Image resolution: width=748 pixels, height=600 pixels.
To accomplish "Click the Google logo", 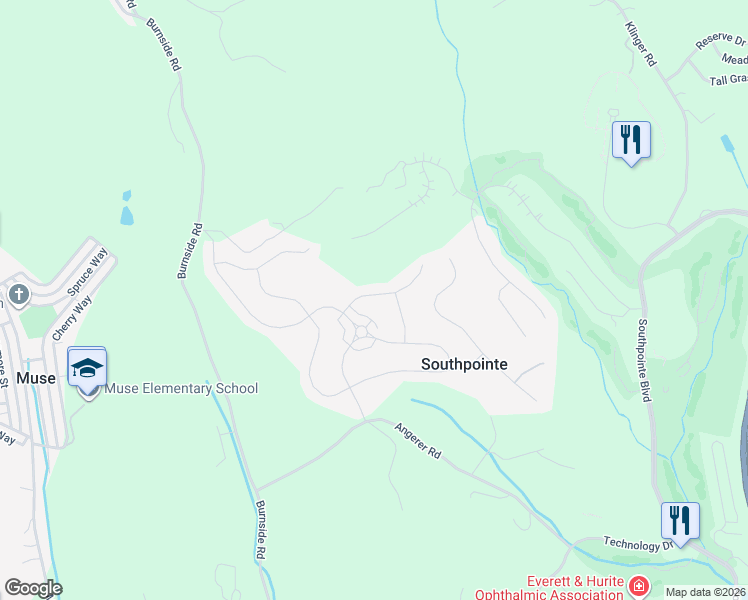I will tap(33, 588).
